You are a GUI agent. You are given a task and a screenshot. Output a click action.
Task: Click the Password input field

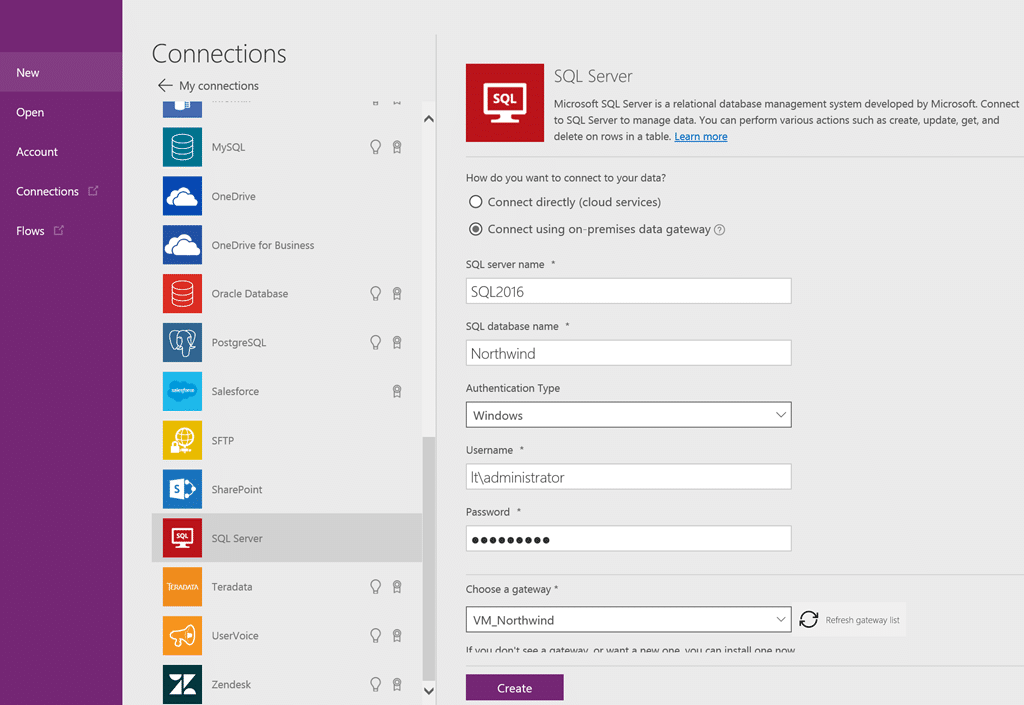628,539
